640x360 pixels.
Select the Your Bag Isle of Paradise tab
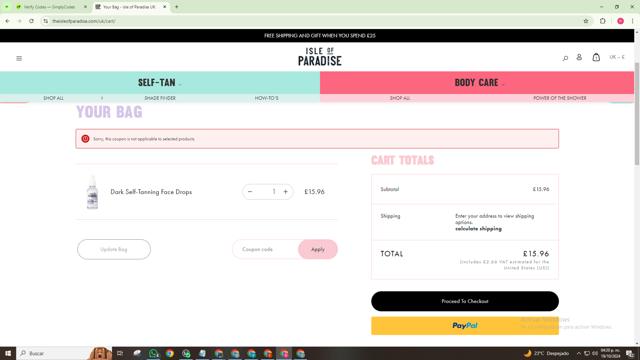[129, 7]
